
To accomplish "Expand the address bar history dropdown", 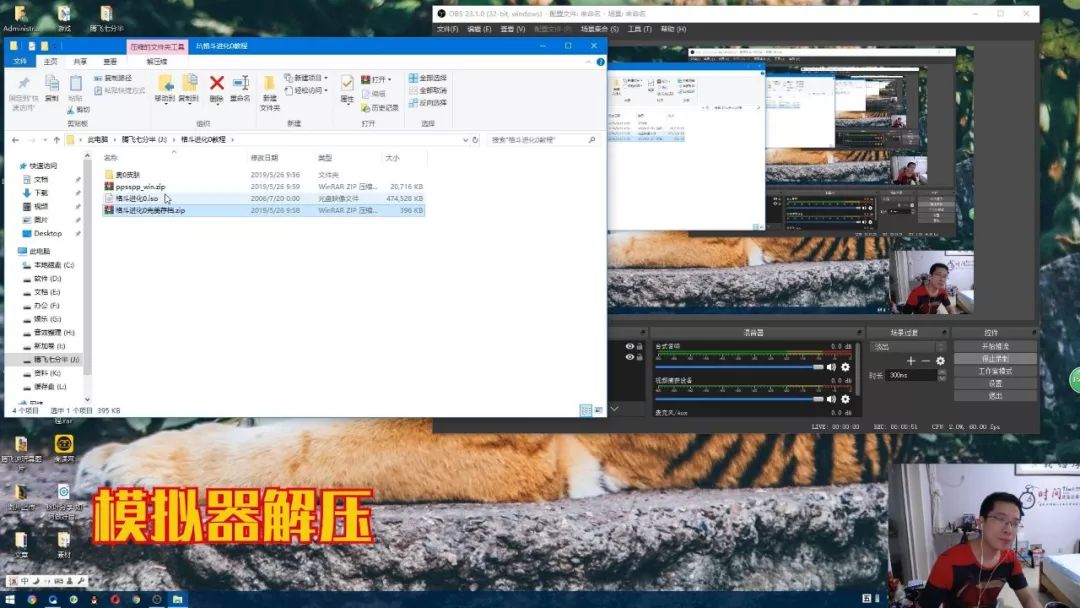I will [x=466, y=140].
